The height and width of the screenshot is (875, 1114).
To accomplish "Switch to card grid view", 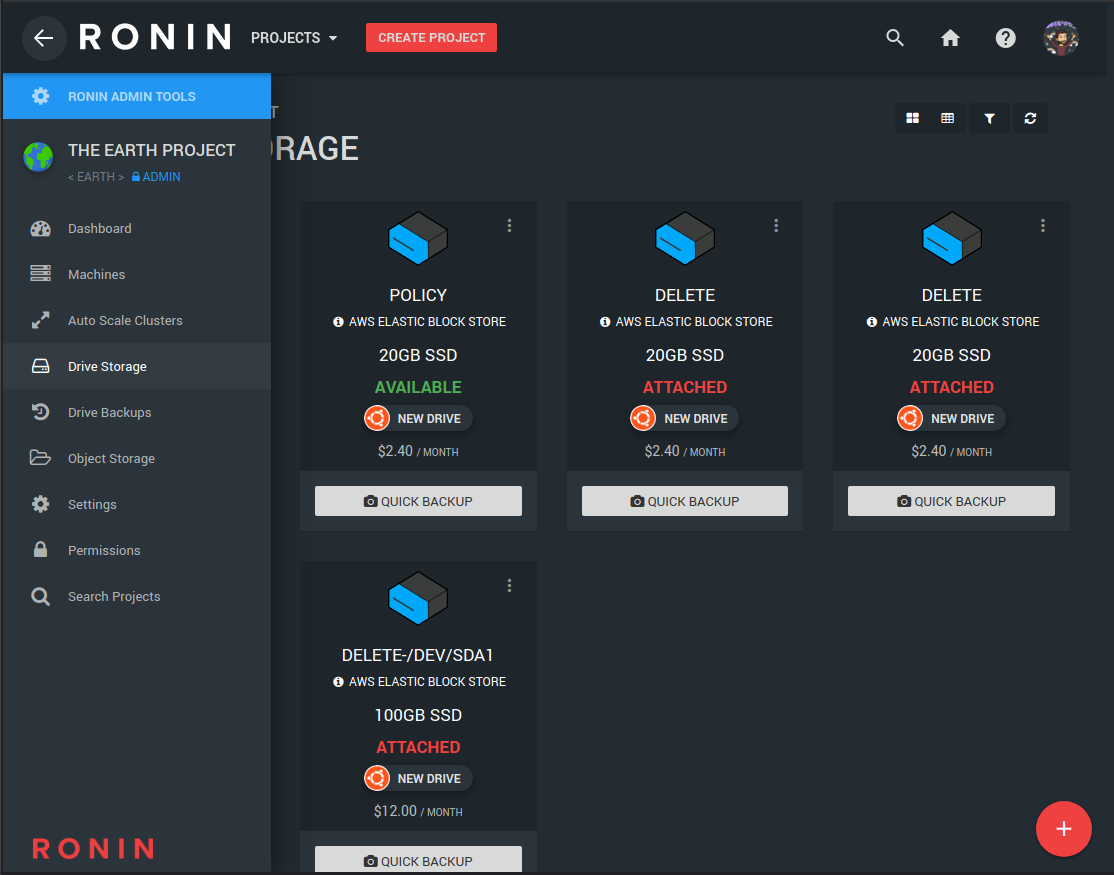I will click(913, 118).
